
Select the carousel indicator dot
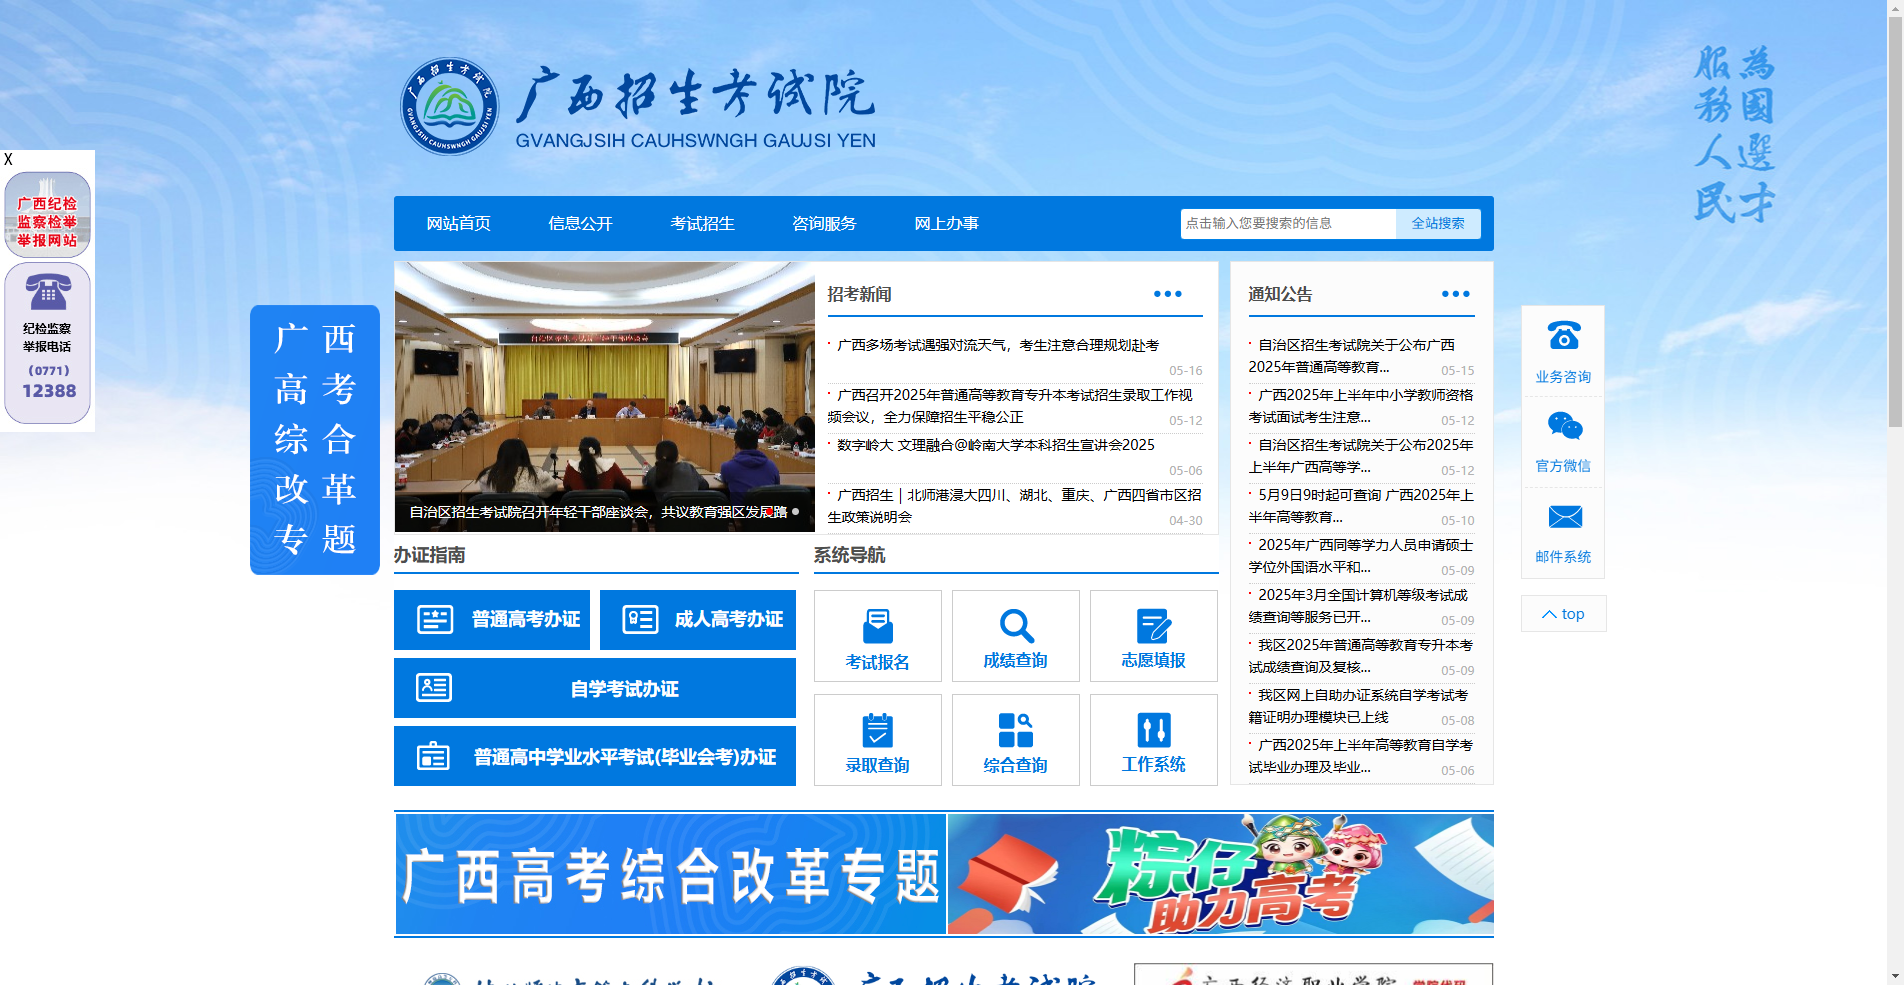pos(795,510)
